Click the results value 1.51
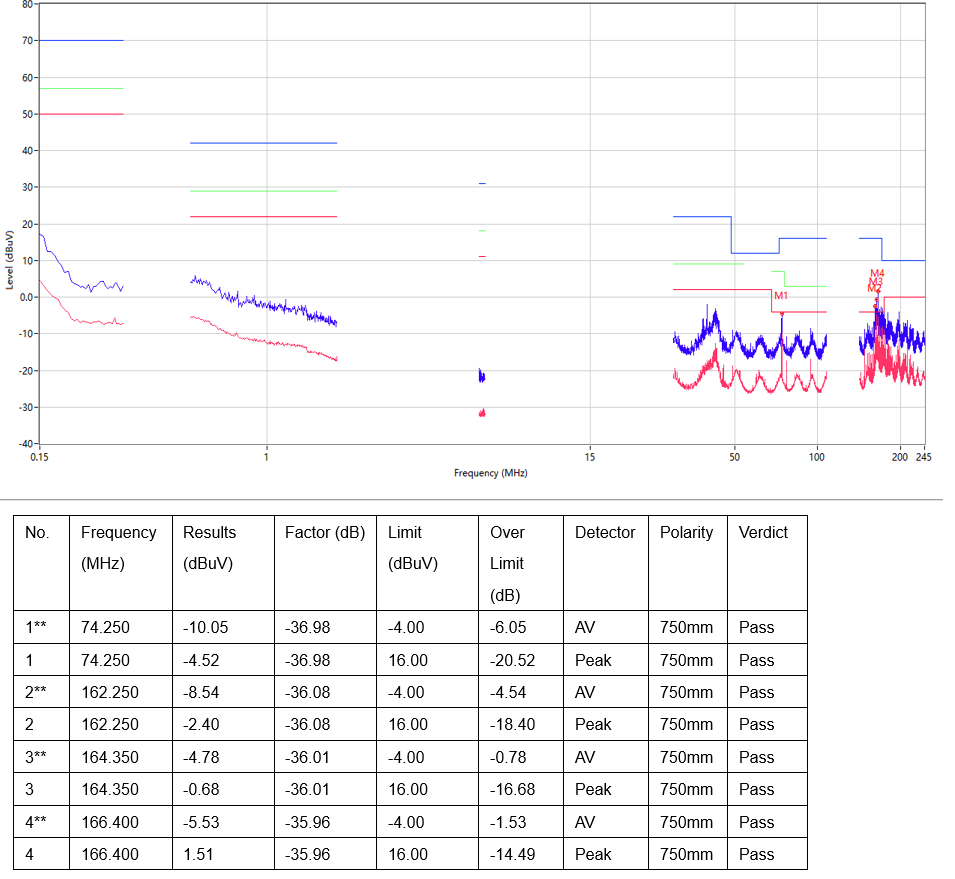The height and width of the screenshot is (879, 955). pos(199,855)
